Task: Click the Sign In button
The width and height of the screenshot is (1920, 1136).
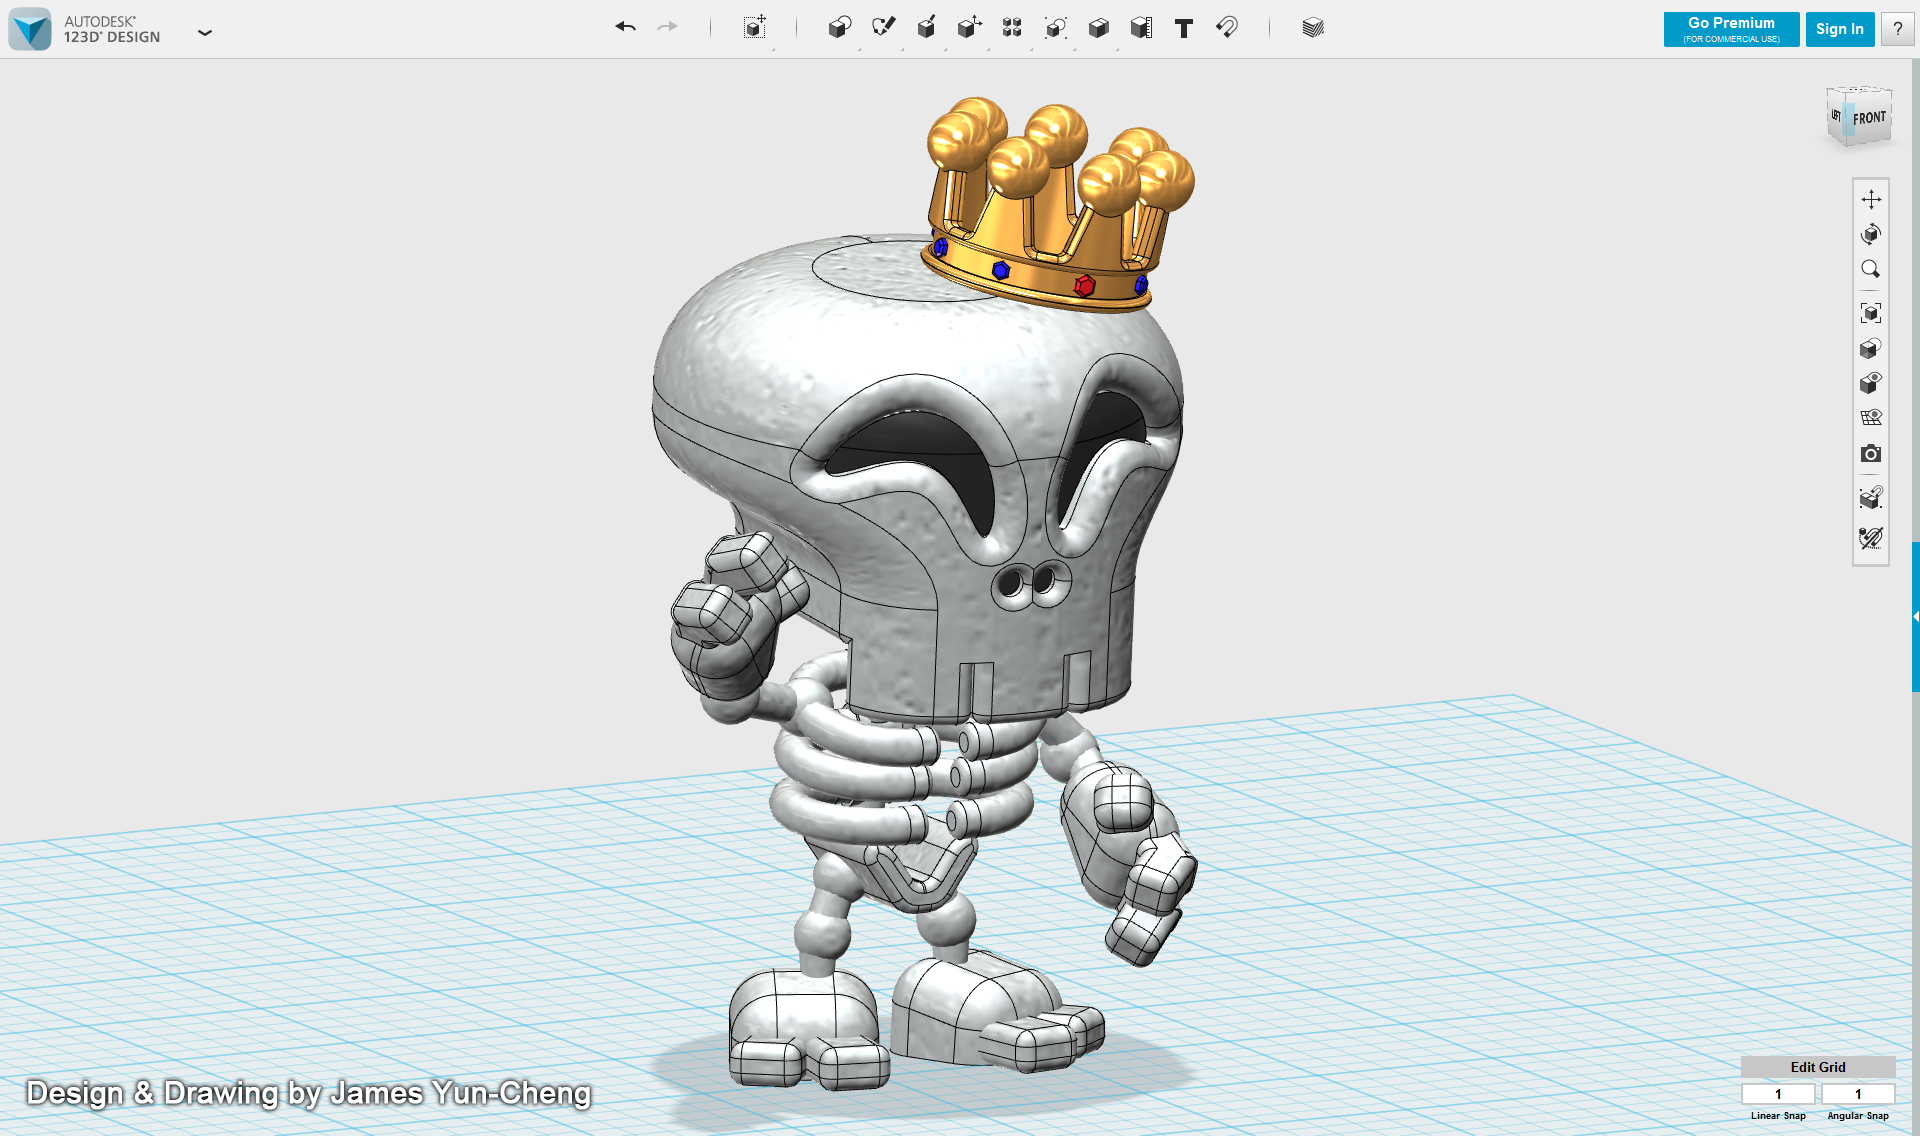Action: (1839, 29)
